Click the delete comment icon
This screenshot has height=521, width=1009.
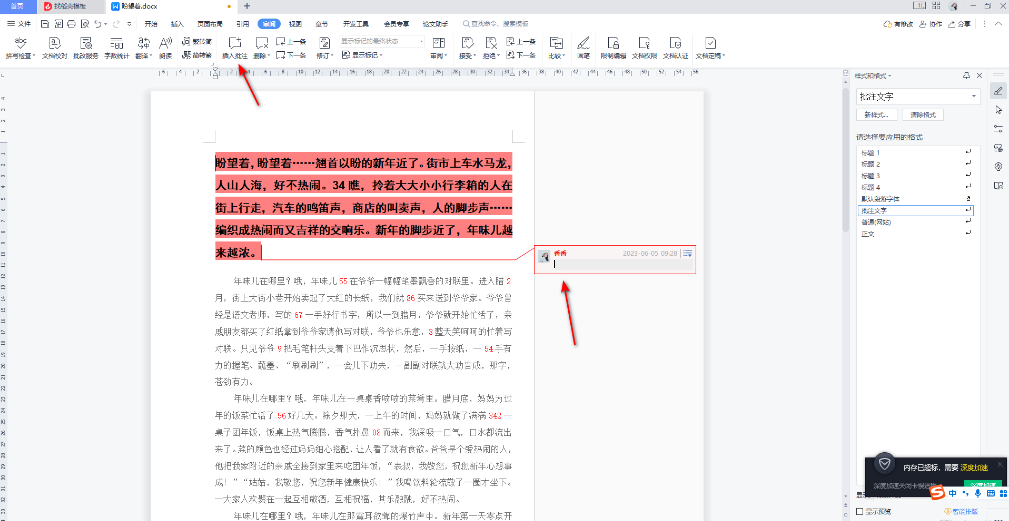coord(261,42)
